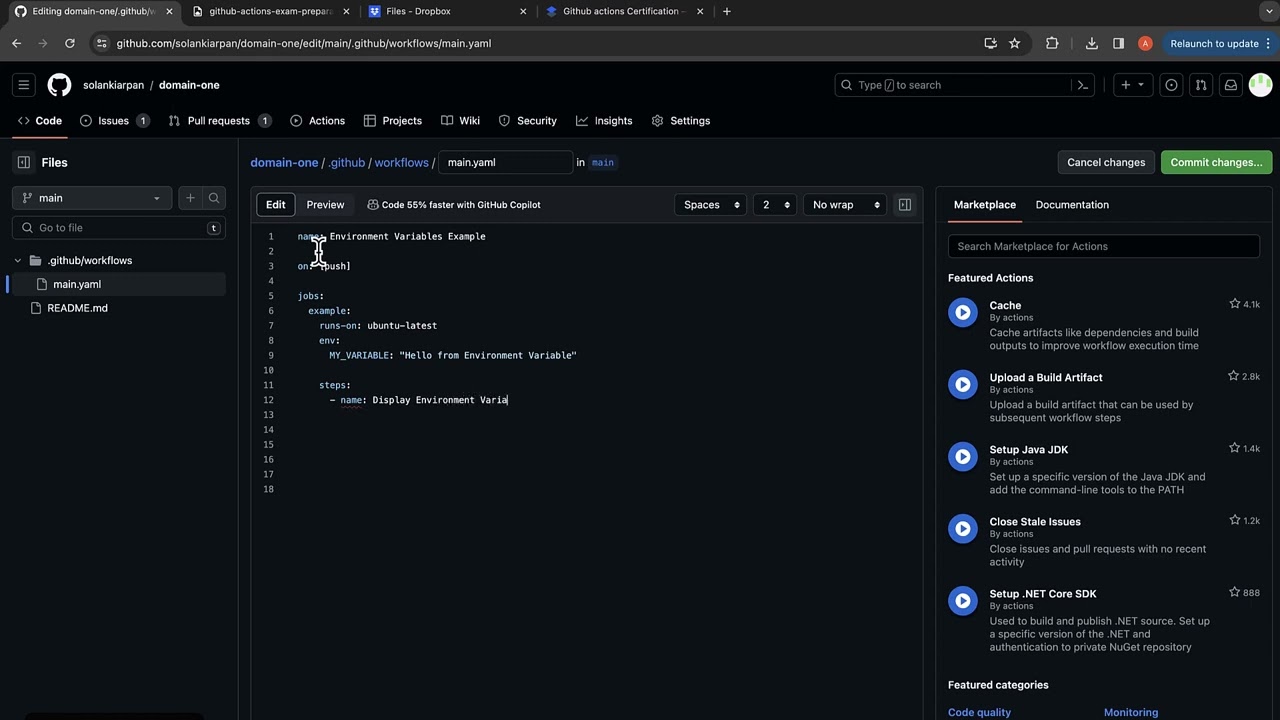Go to GitHub home via Octocat logo
Viewport: 1280px width, 720px height.
coord(60,85)
